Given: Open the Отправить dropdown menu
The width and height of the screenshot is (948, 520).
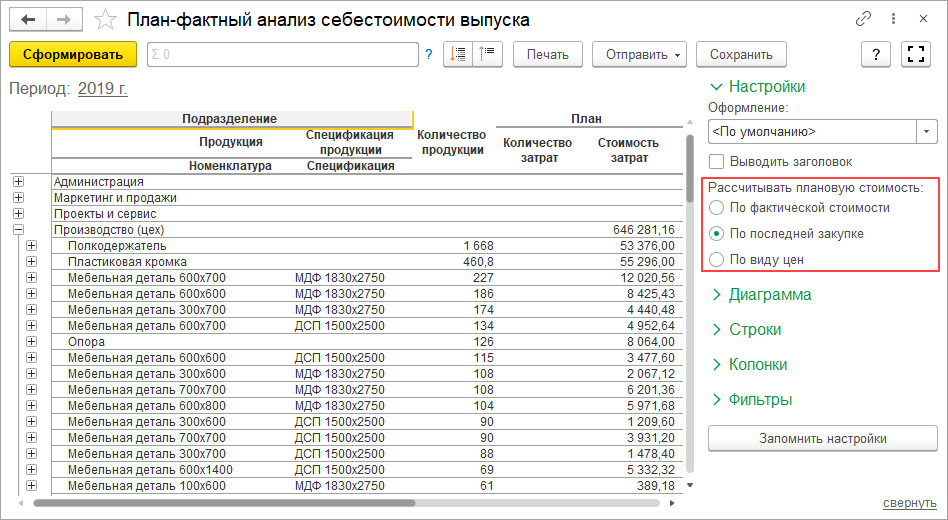Looking at the screenshot, I should 639,55.
